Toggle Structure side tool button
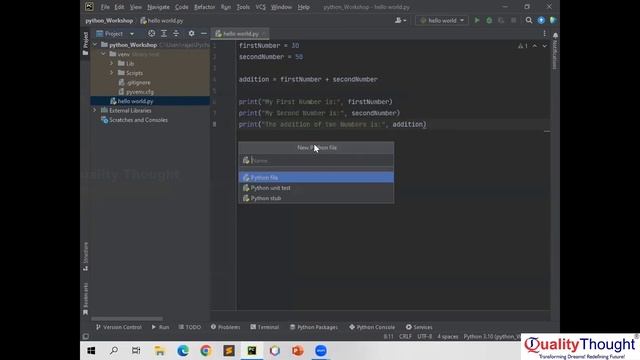Viewport: 640px width, 360px height. (85, 256)
